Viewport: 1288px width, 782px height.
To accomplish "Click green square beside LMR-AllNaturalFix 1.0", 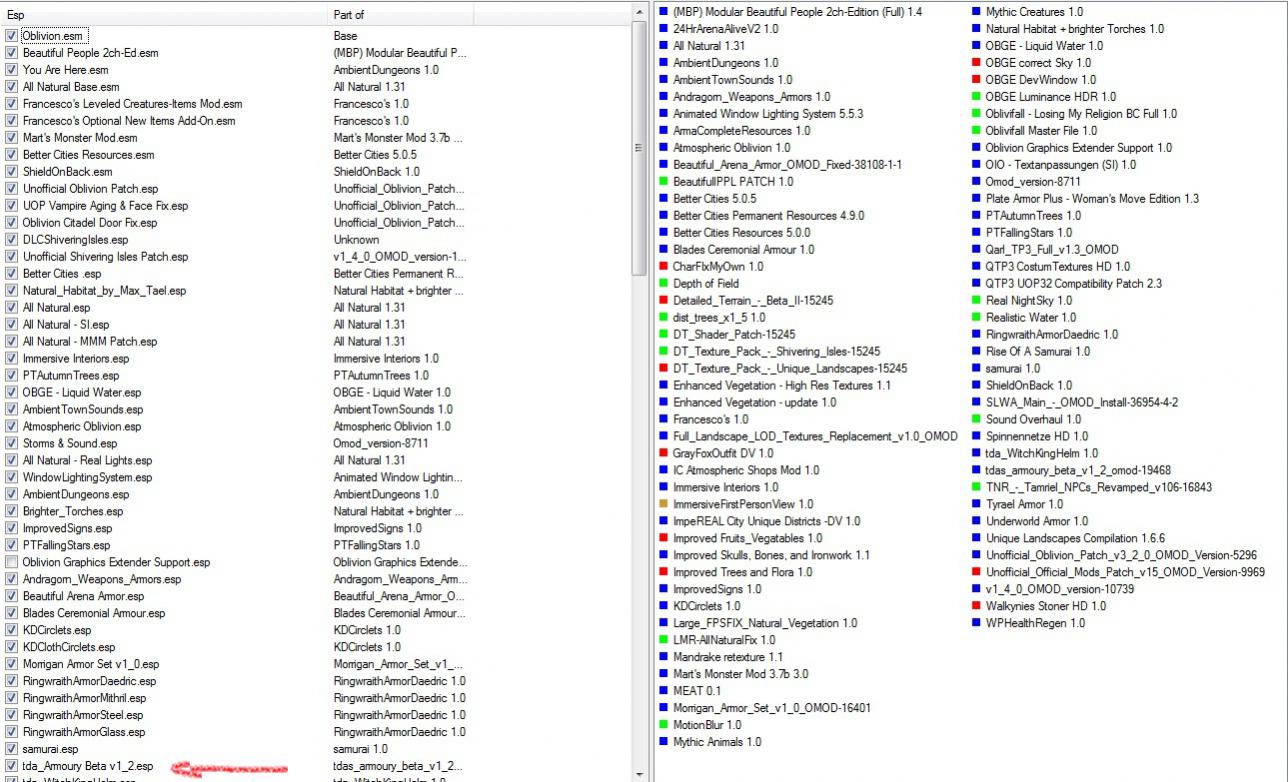I will point(663,640).
